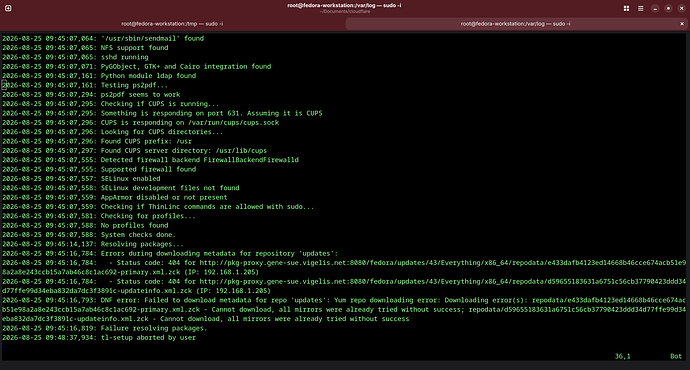Click 'DNF error: Failed to download metadata' line
This screenshot has height=370, width=690.
(344, 300)
